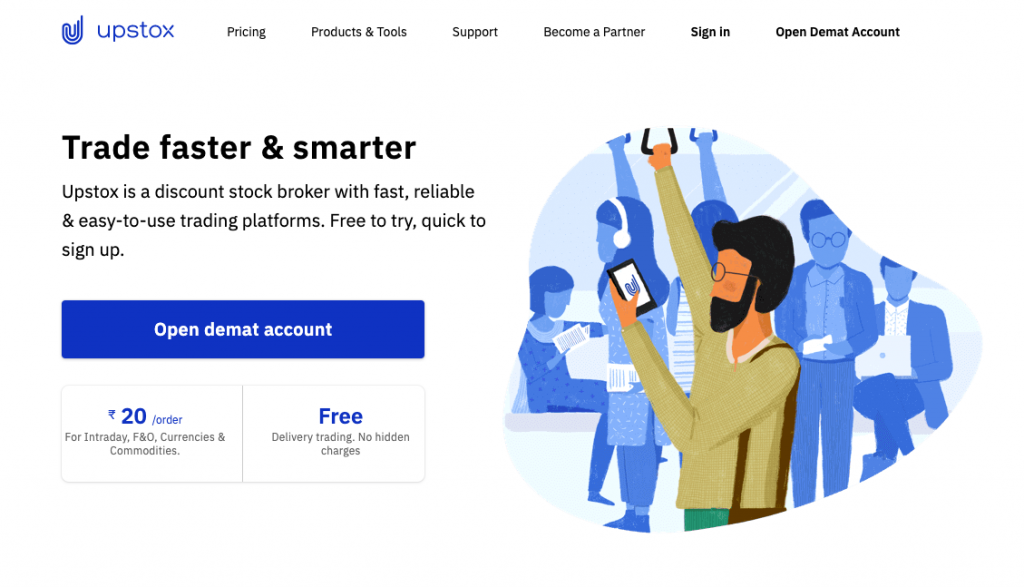Click the Trade faster & smarter headline

[x=239, y=148]
